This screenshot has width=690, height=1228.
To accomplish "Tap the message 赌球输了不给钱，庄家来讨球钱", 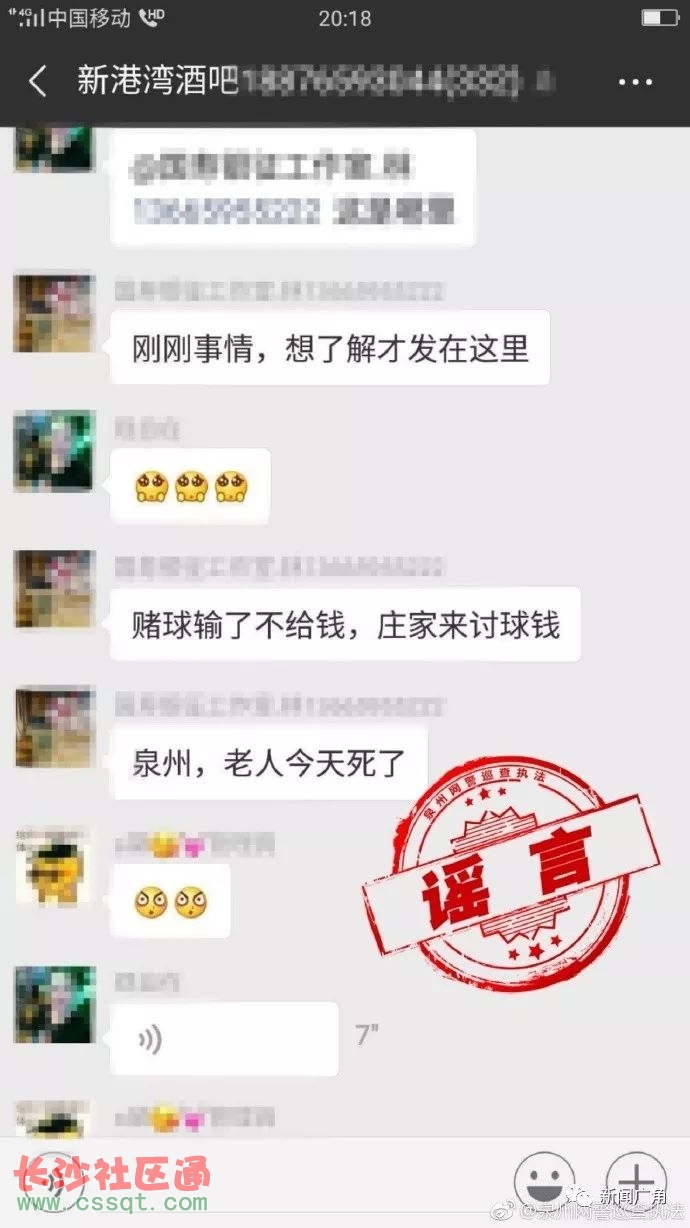I will pyautogui.click(x=345, y=624).
